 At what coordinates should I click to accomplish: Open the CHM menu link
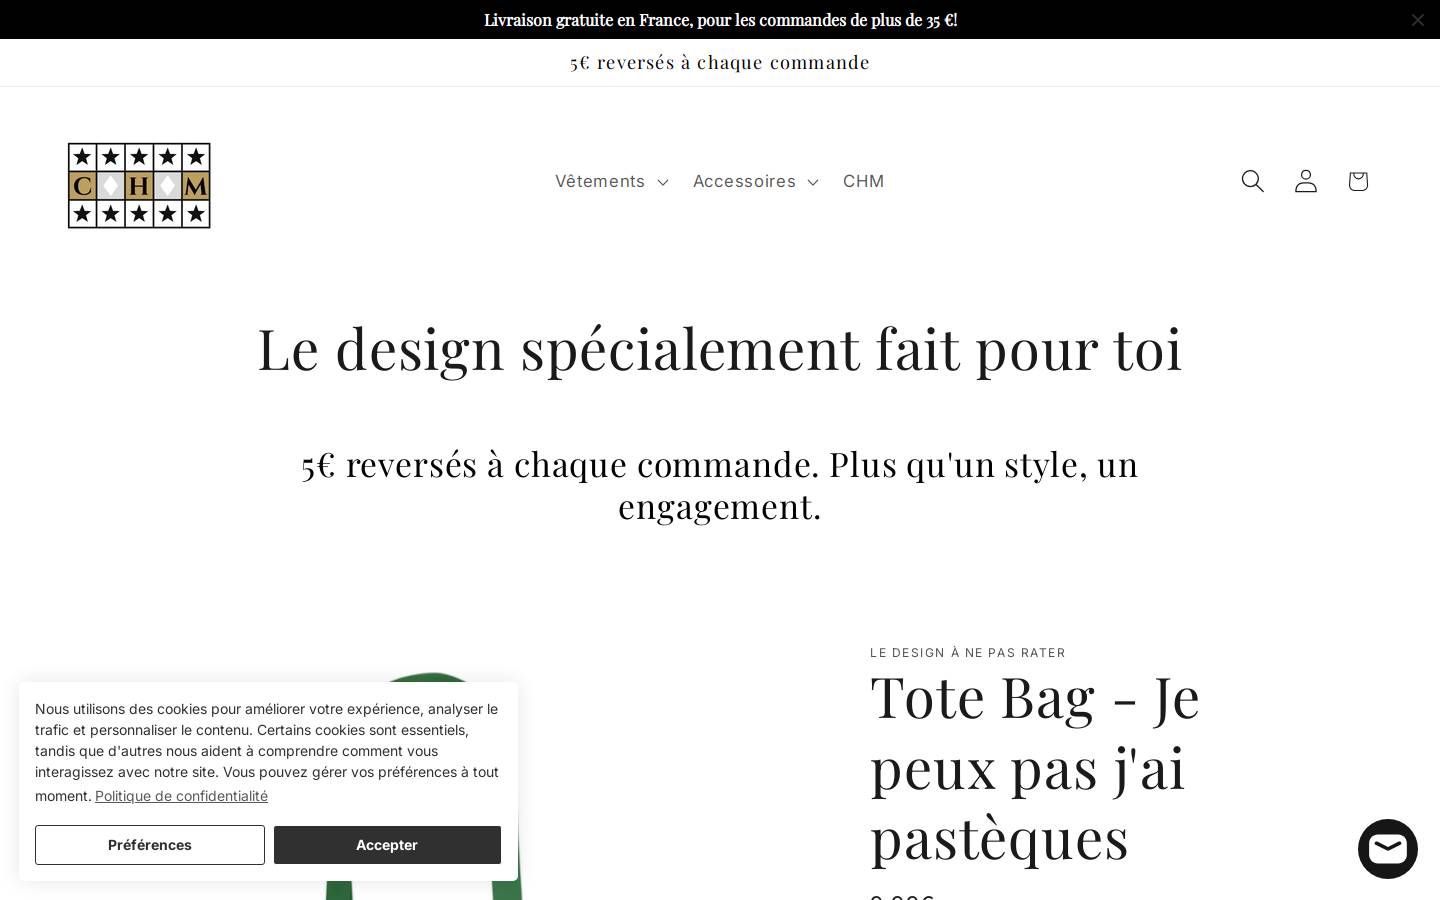coord(863,181)
